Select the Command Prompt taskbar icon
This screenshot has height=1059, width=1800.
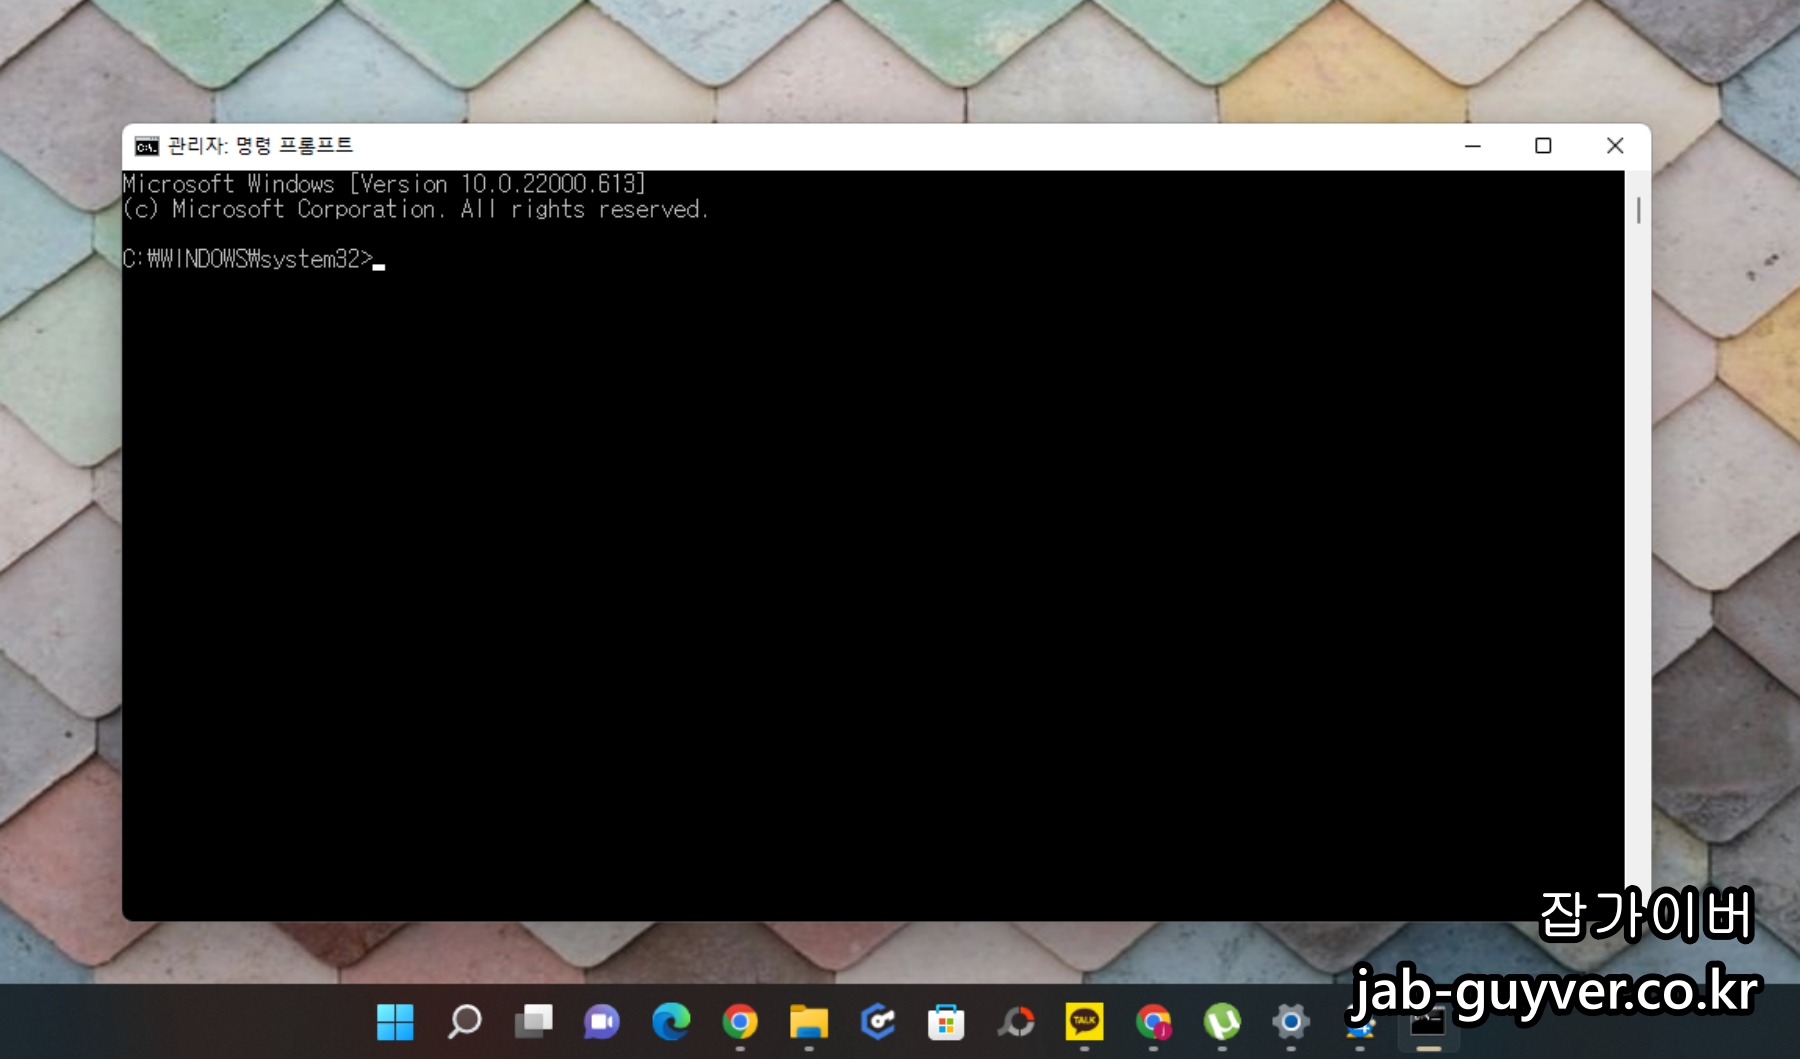tap(1428, 1024)
